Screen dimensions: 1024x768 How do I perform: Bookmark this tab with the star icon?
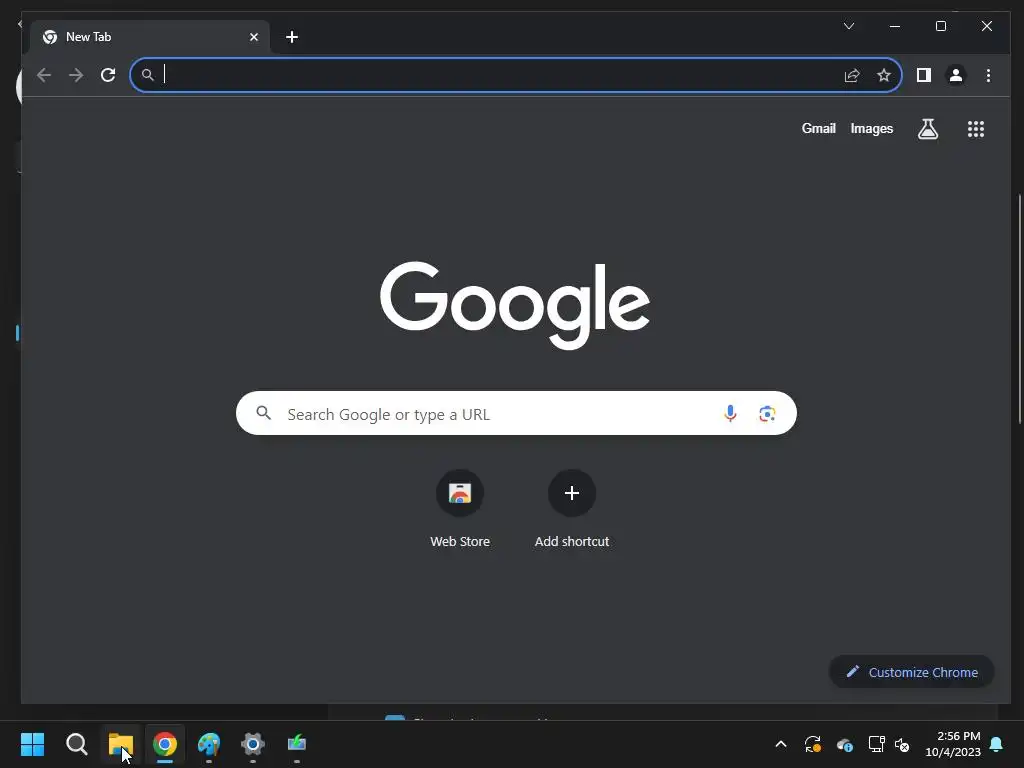point(884,75)
